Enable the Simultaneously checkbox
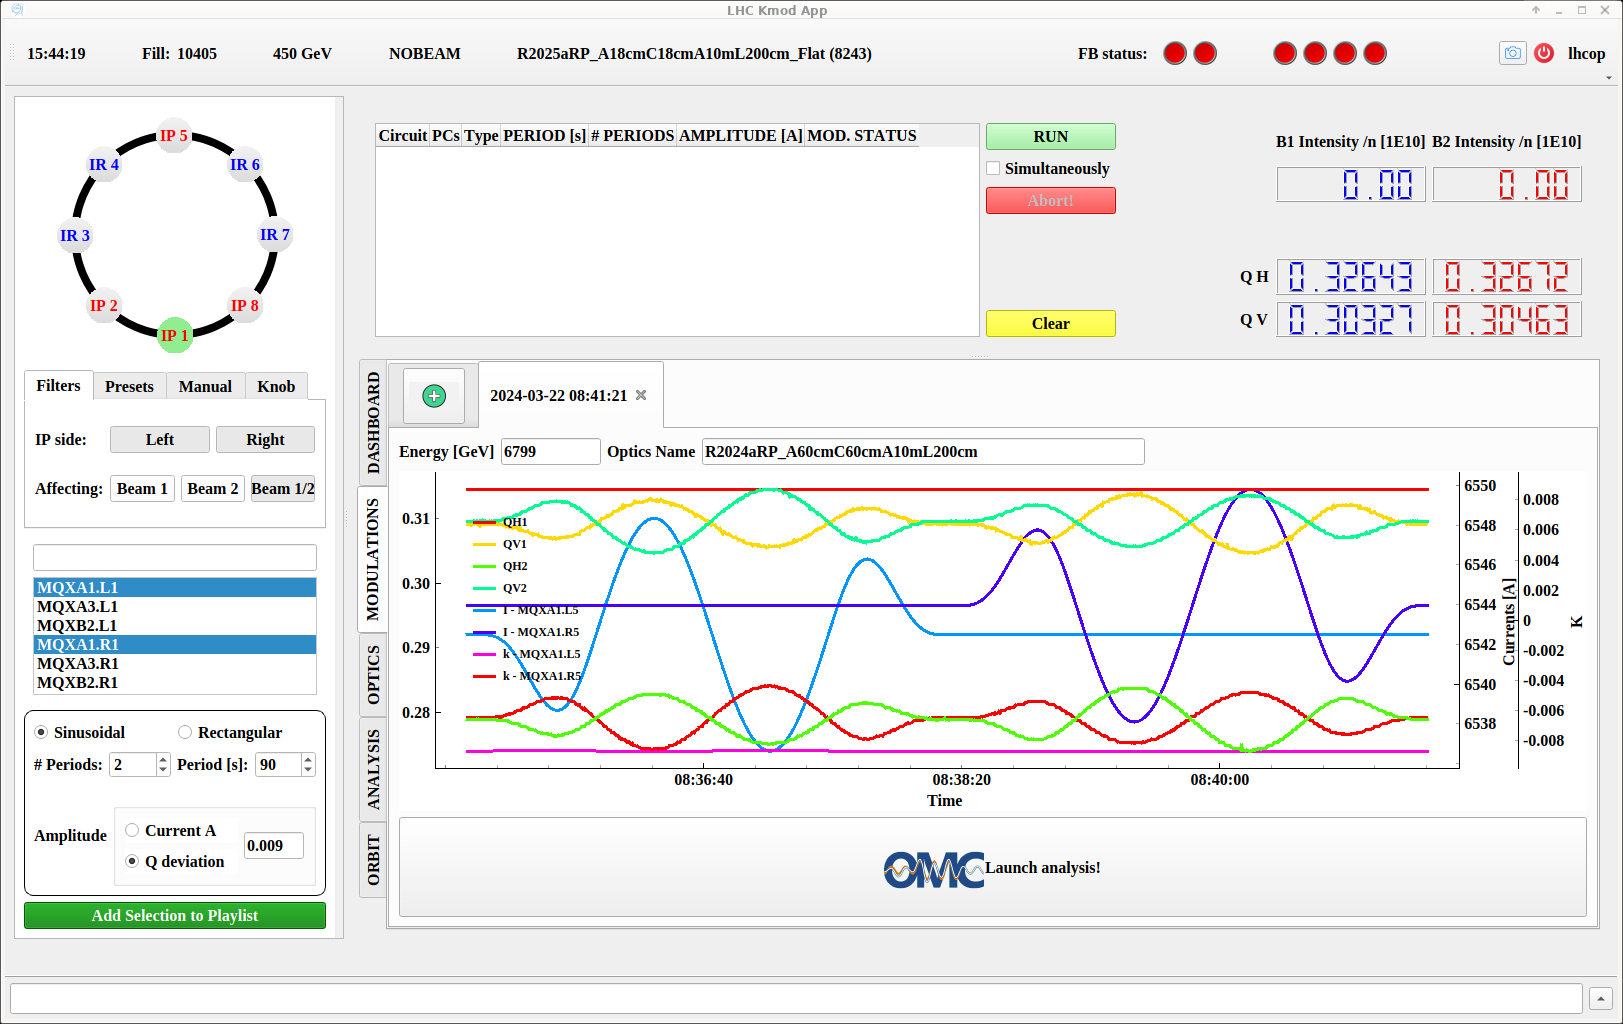 tap(993, 168)
